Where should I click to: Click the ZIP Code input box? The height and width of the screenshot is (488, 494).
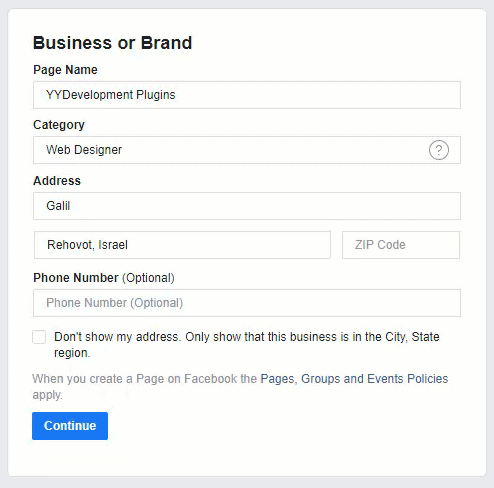(401, 245)
